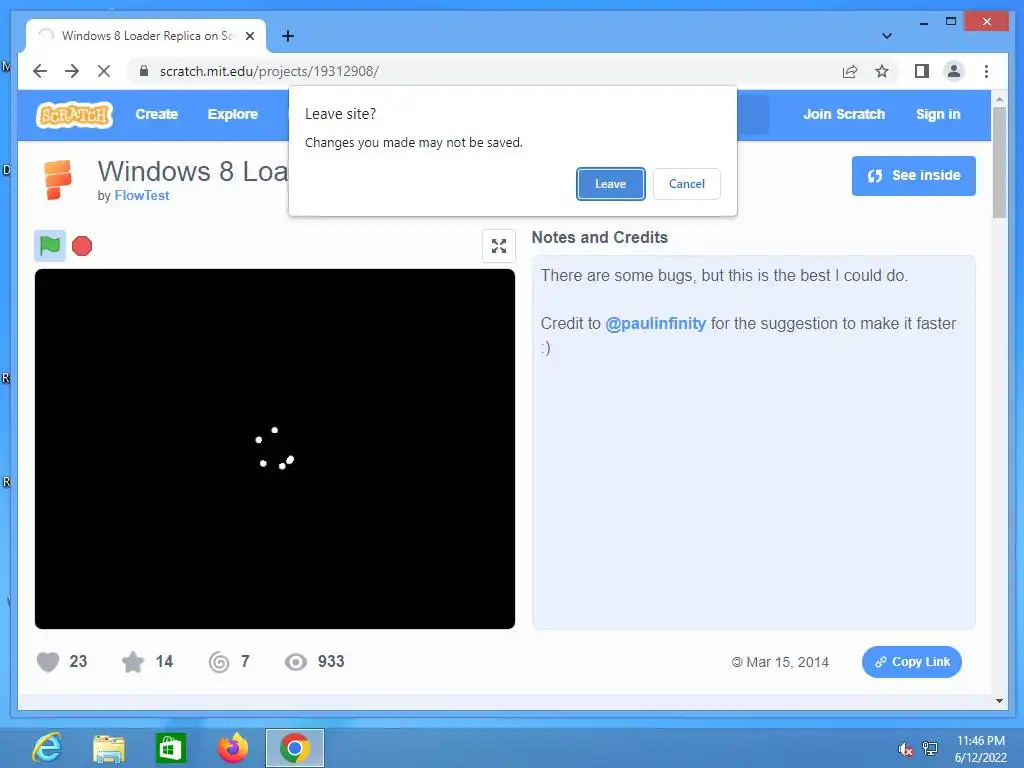The image size is (1024, 768).
Task: Click the star icon to favorite the project
Action: point(133,662)
